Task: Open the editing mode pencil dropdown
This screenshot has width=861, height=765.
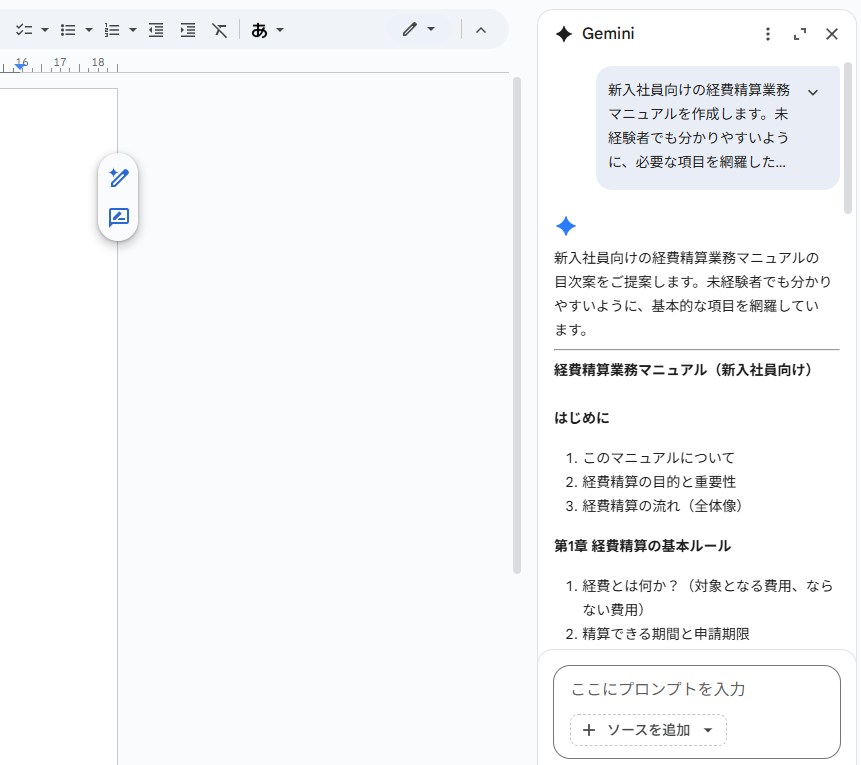Action: (418, 30)
